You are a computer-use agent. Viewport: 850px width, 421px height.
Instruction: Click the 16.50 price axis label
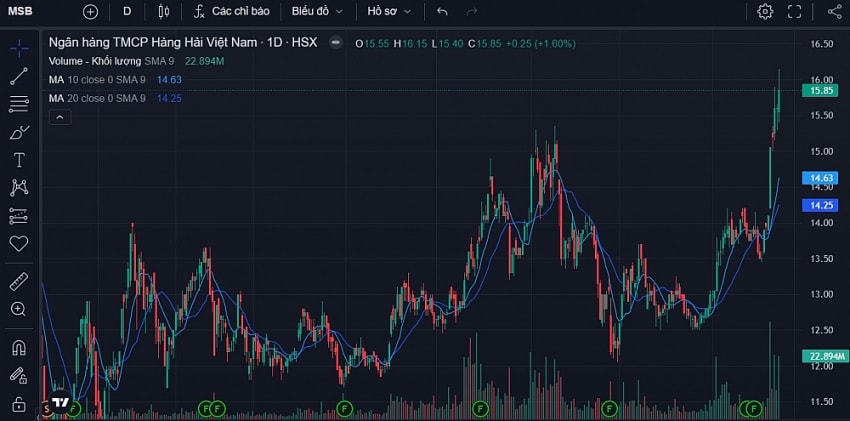820,44
